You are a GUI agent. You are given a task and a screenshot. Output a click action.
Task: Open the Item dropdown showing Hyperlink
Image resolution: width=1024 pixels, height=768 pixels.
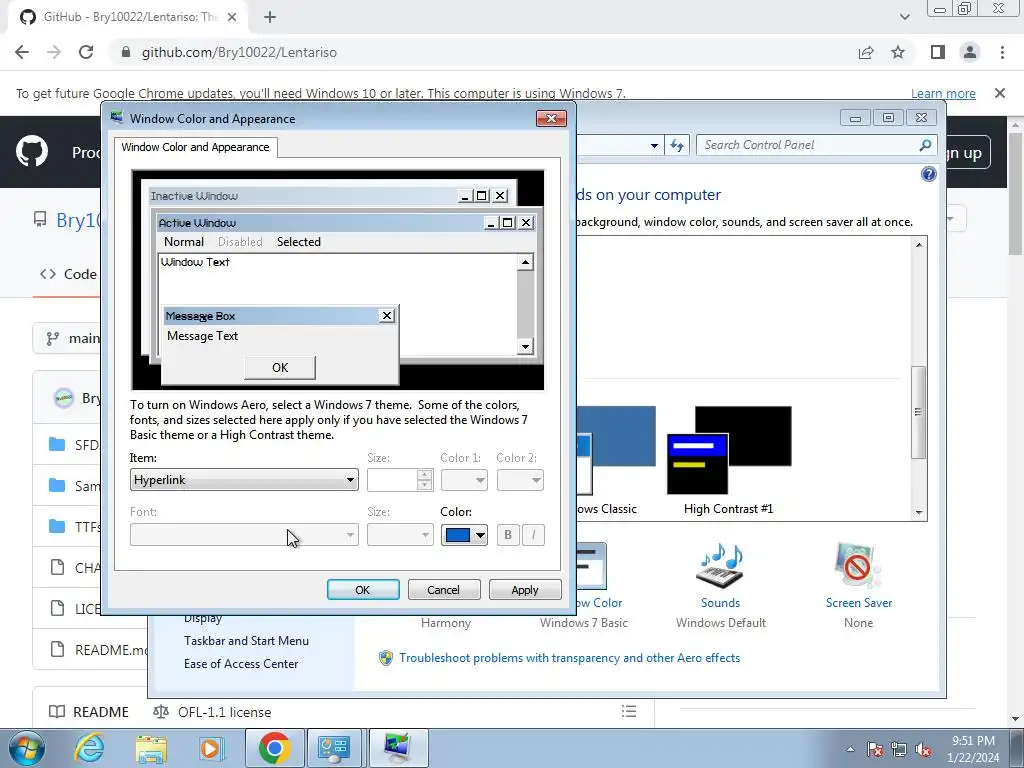(x=244, y=480)
